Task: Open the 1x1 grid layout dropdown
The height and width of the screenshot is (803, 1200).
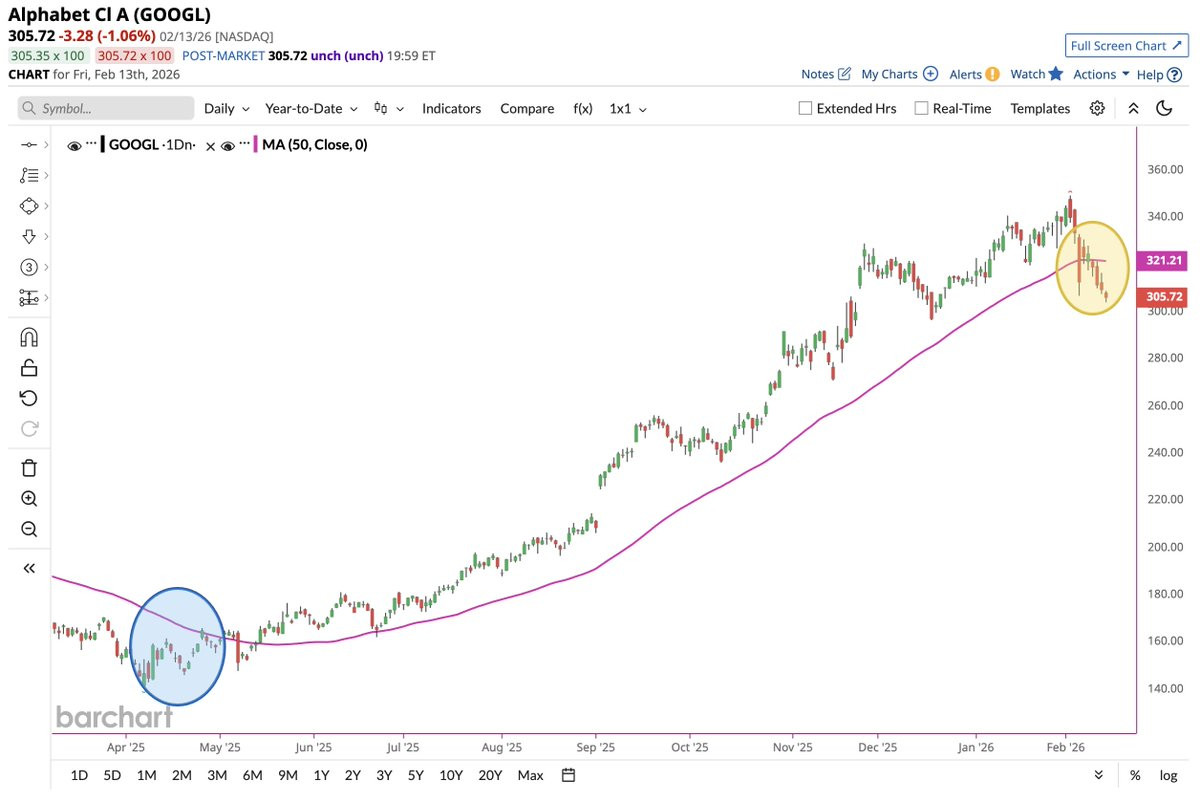Action: coord(628,108)
